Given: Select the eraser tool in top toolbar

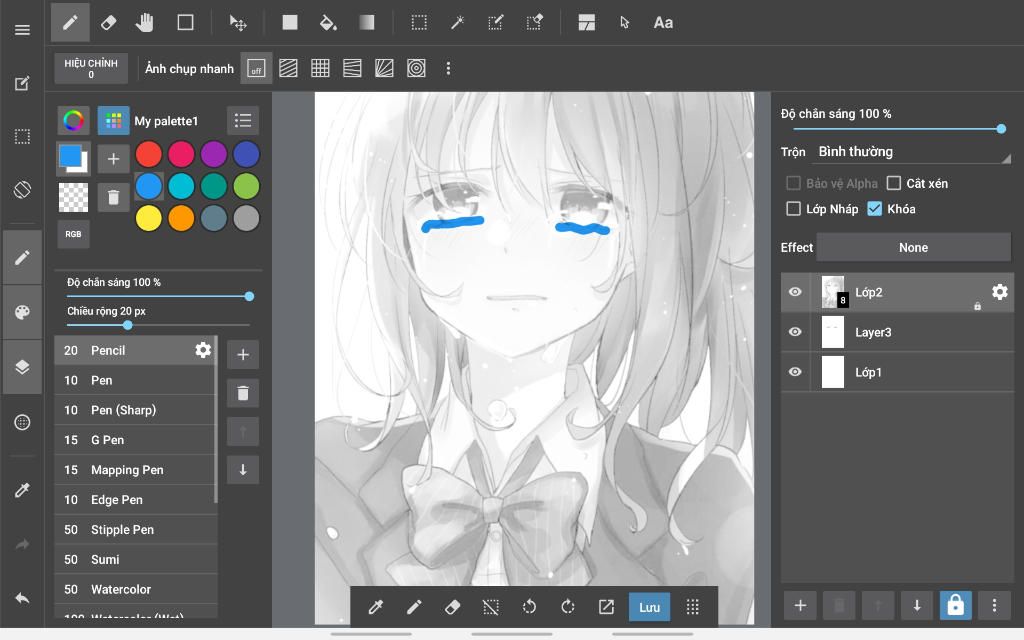Looking at the screenshot, I should tap(108, 23).
